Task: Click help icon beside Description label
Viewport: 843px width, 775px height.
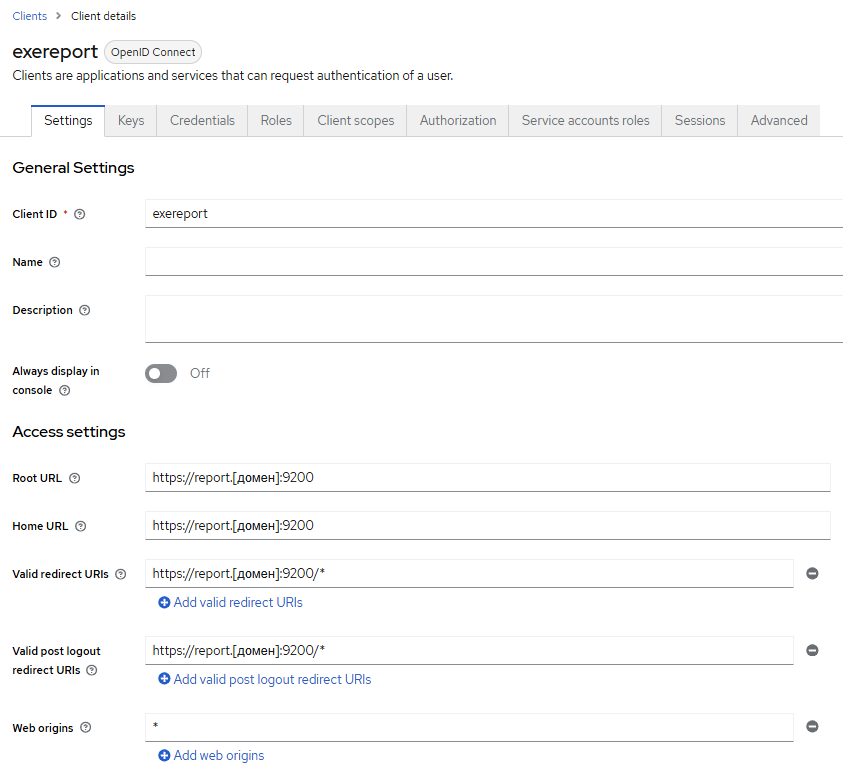Action: (84, 310)
